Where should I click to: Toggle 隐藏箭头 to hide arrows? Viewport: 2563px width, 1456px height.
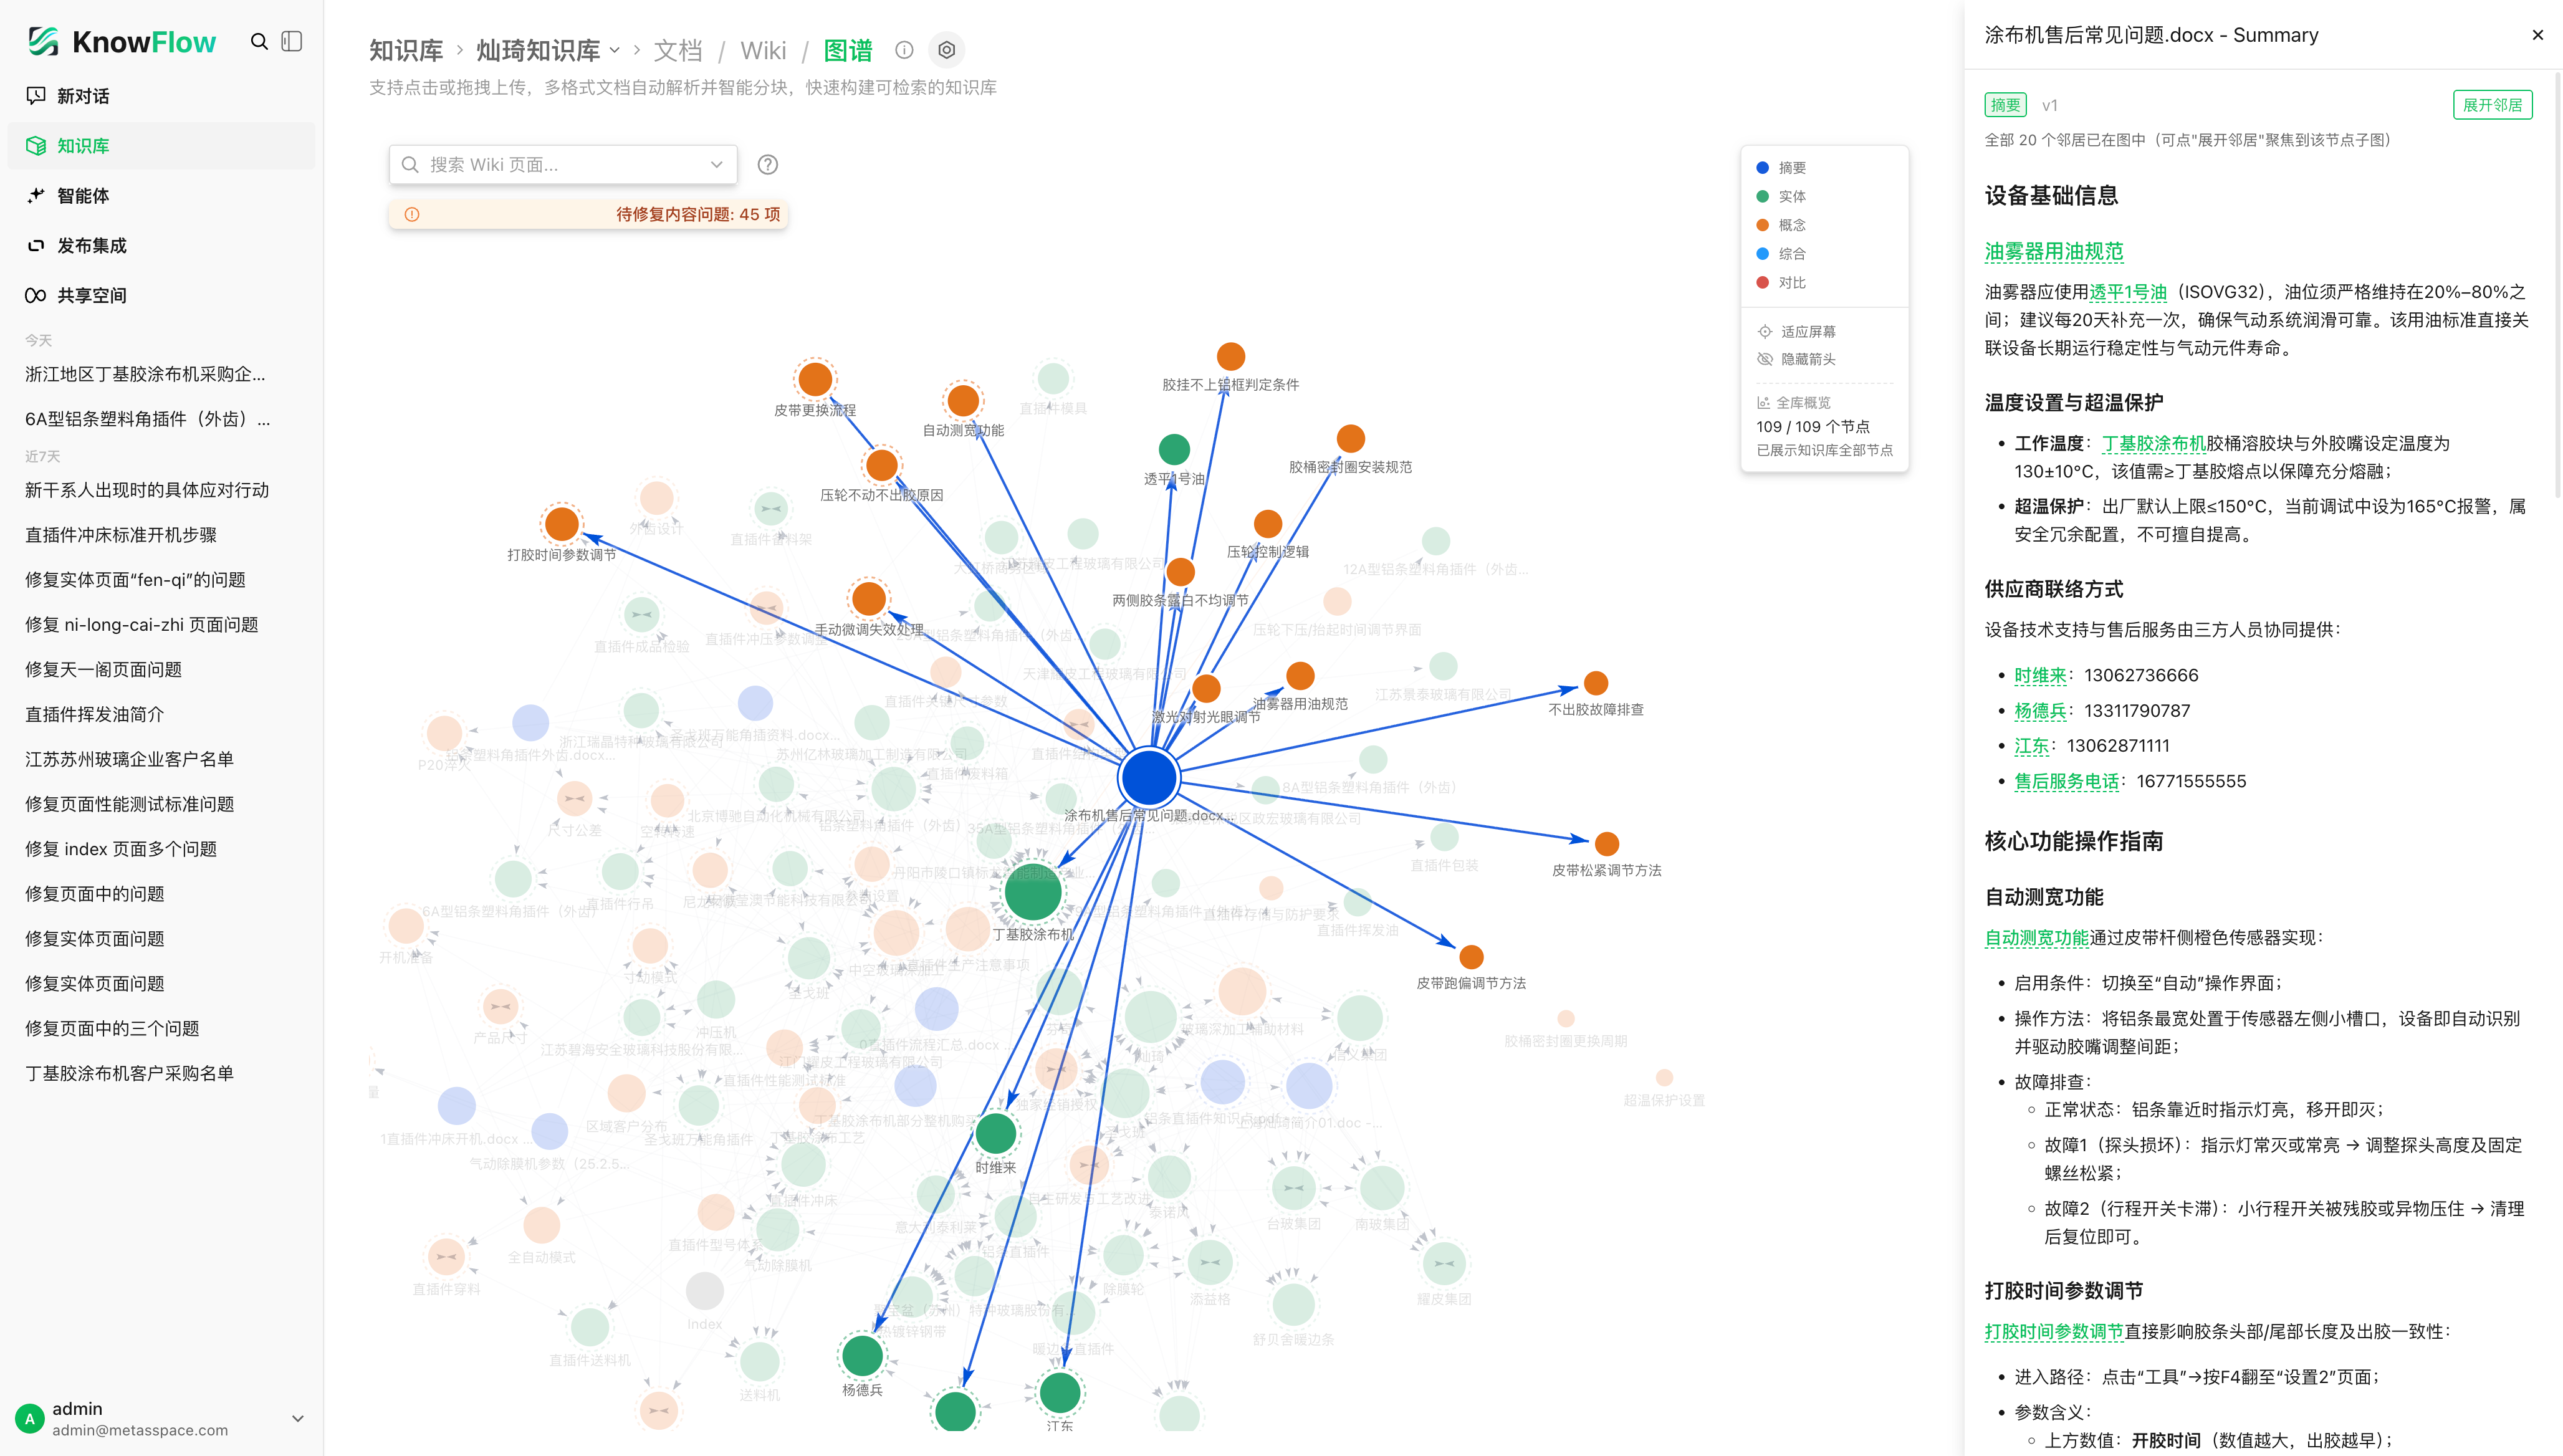point(1796,360)
